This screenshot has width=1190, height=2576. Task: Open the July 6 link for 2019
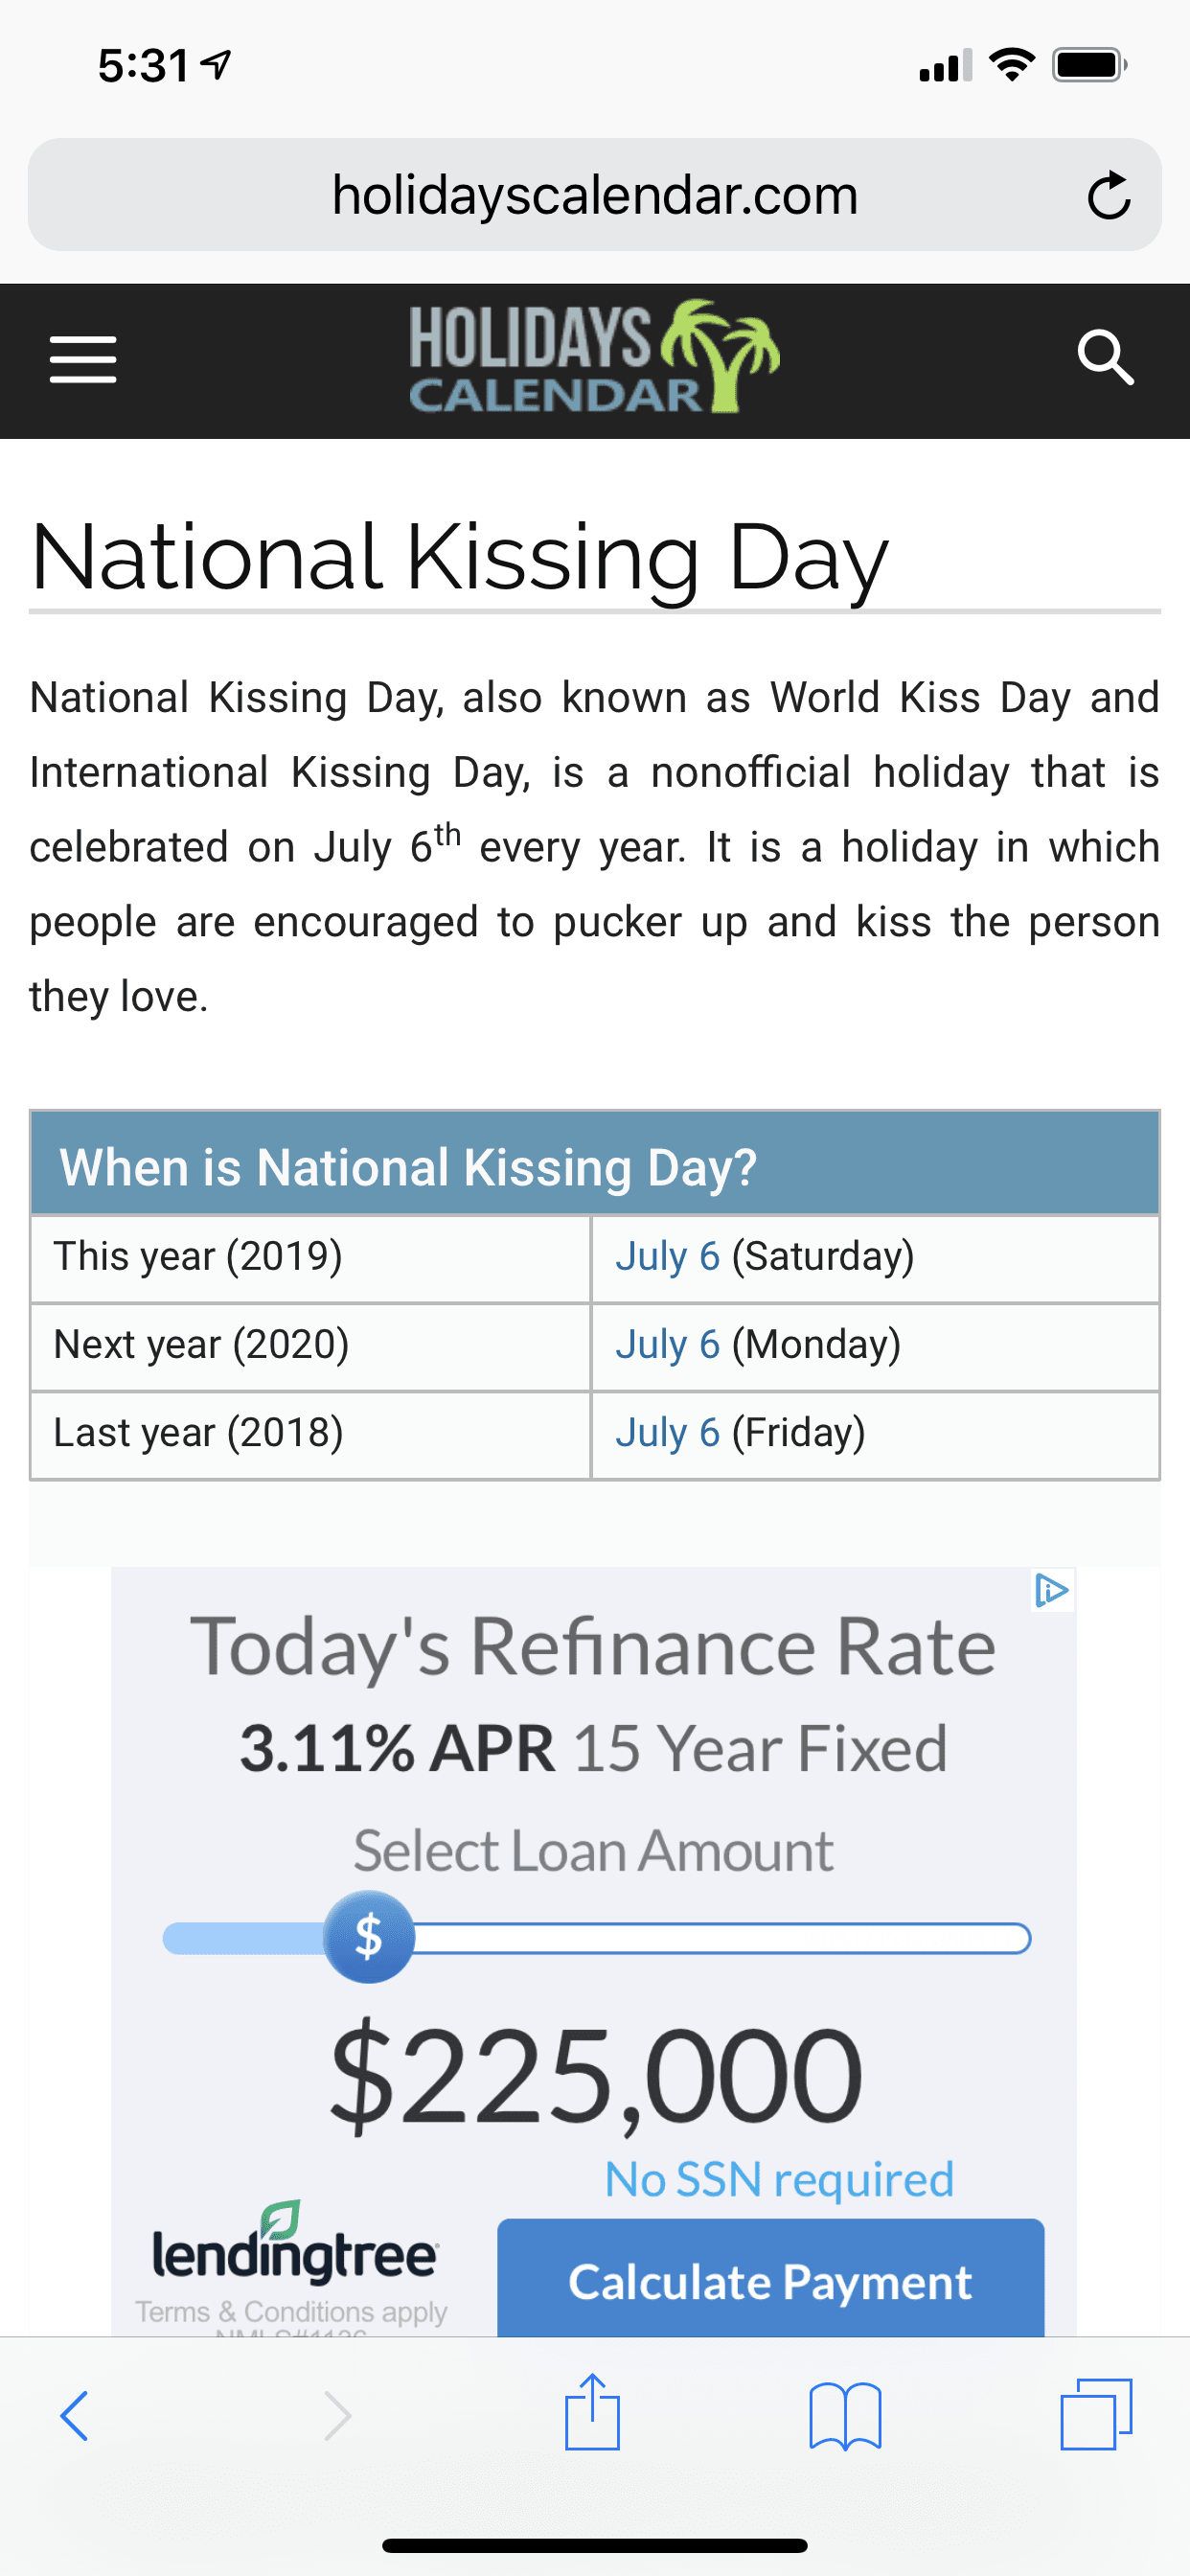point(667,1257)
